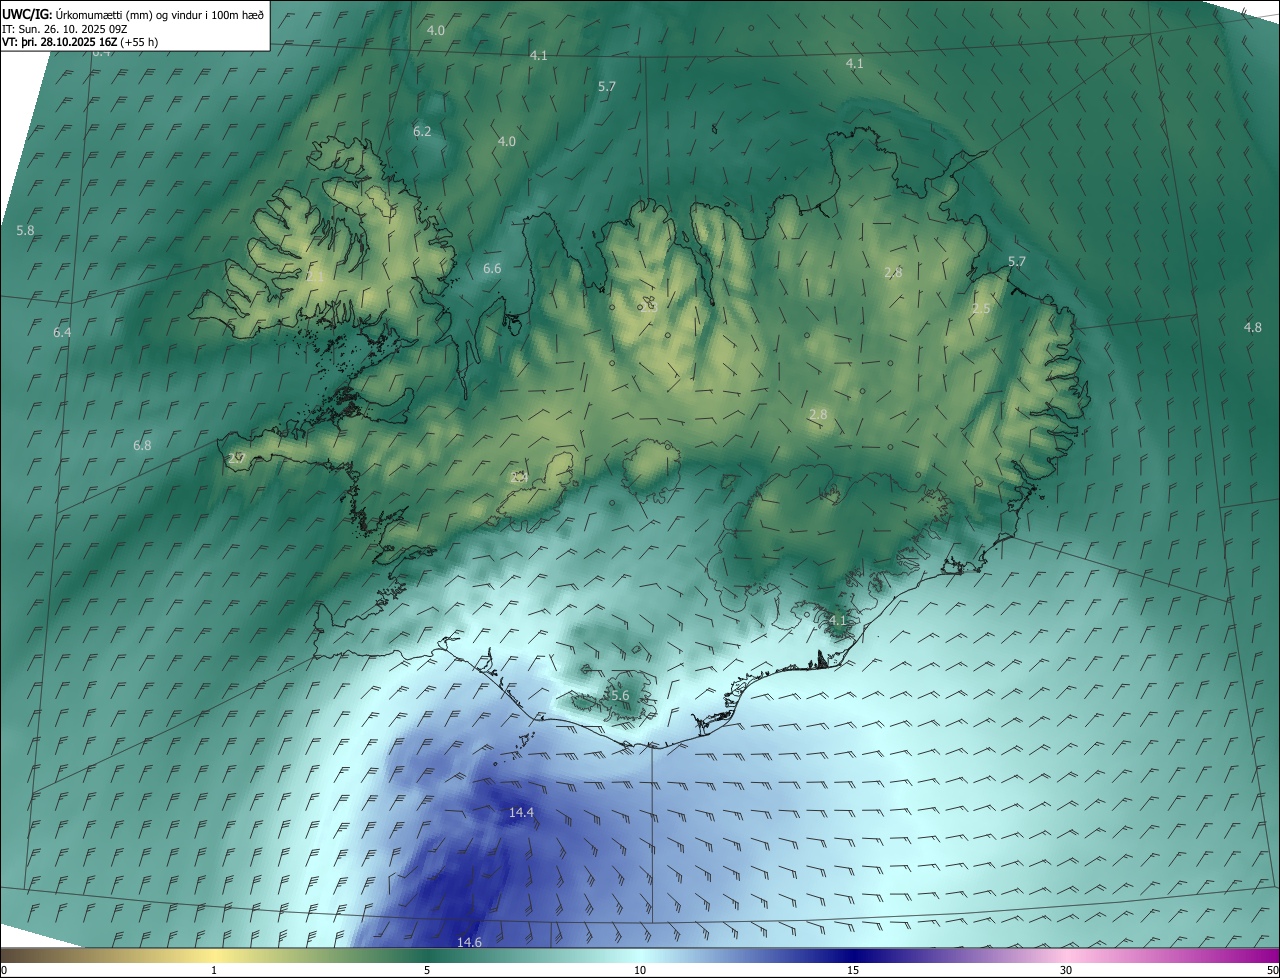Click the "IT: Sun. 26. 10. 2025 09Z" line

point(67,28)
